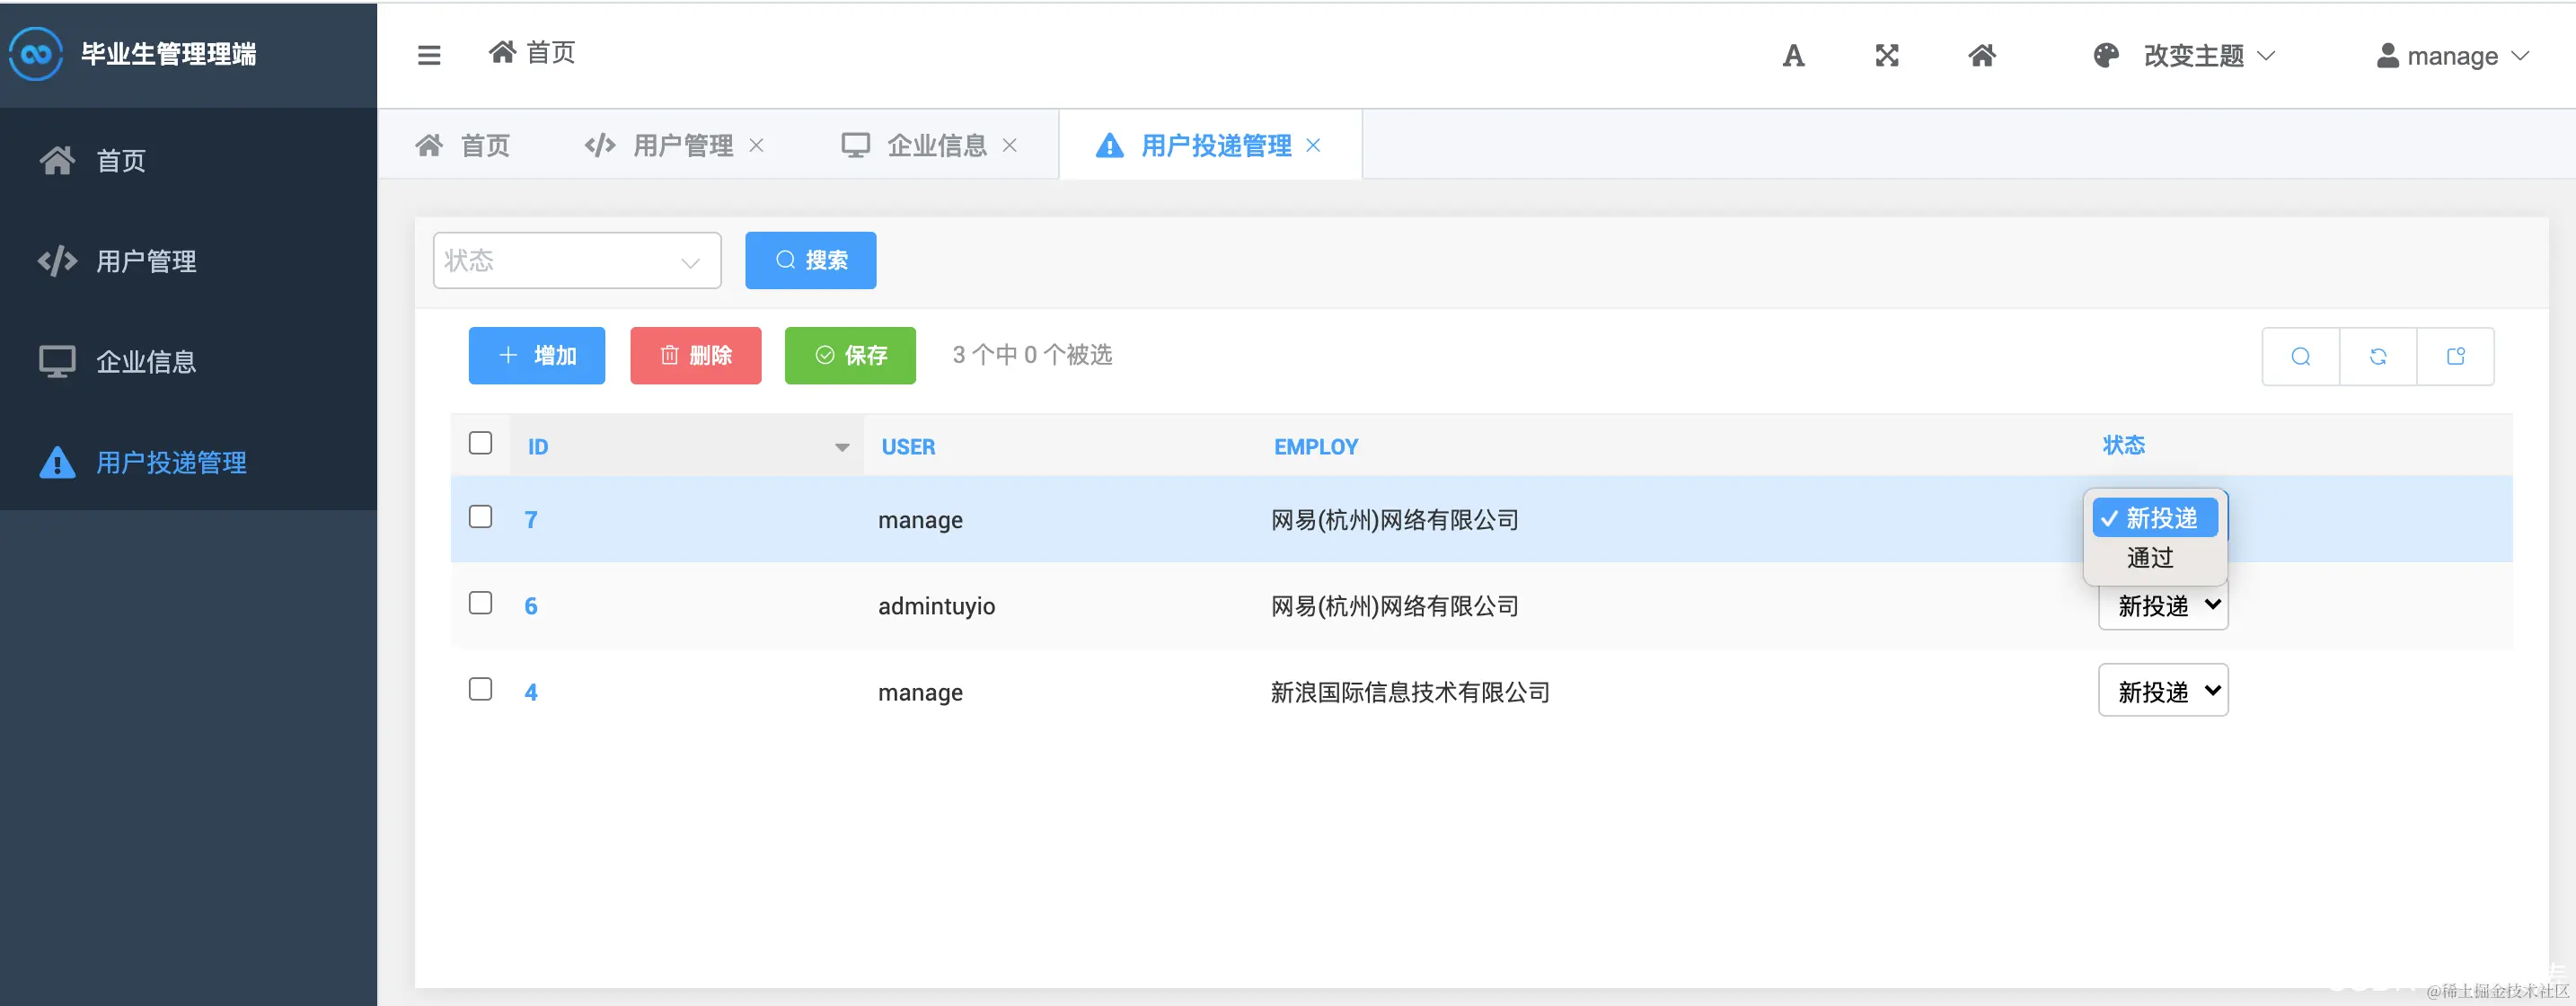The image size is (2576, 1006).
Task: Click the table refresh icon
Action: (2378, 356)
